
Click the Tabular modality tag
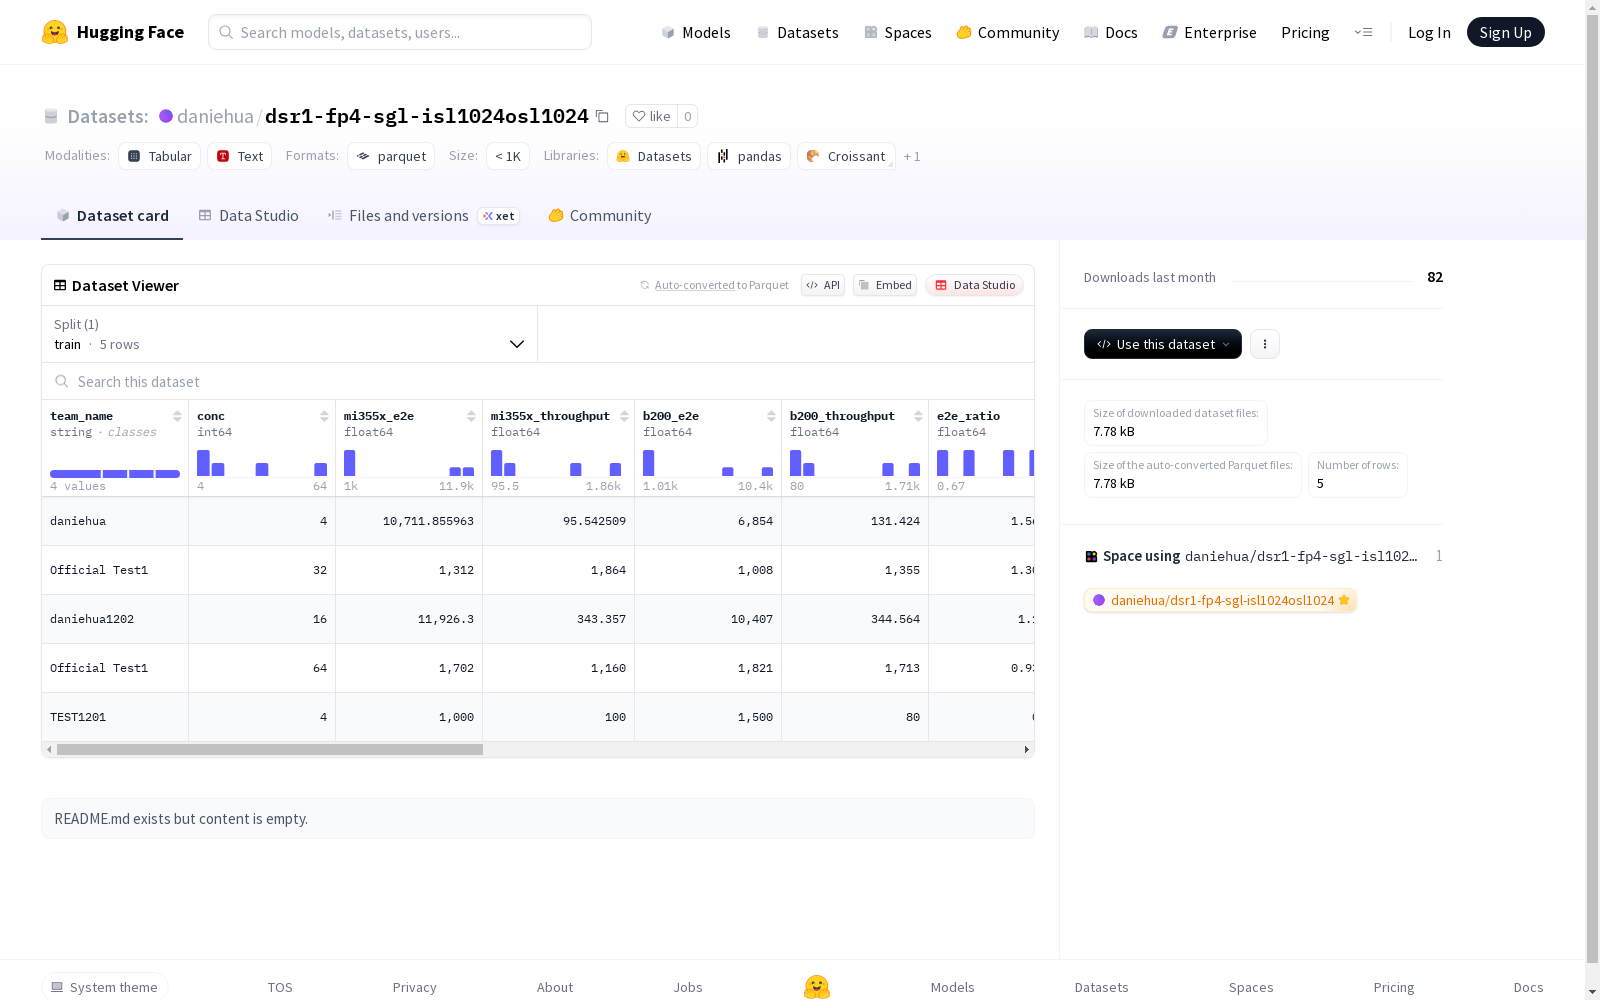pyautogui.click(x=160, y=156)
